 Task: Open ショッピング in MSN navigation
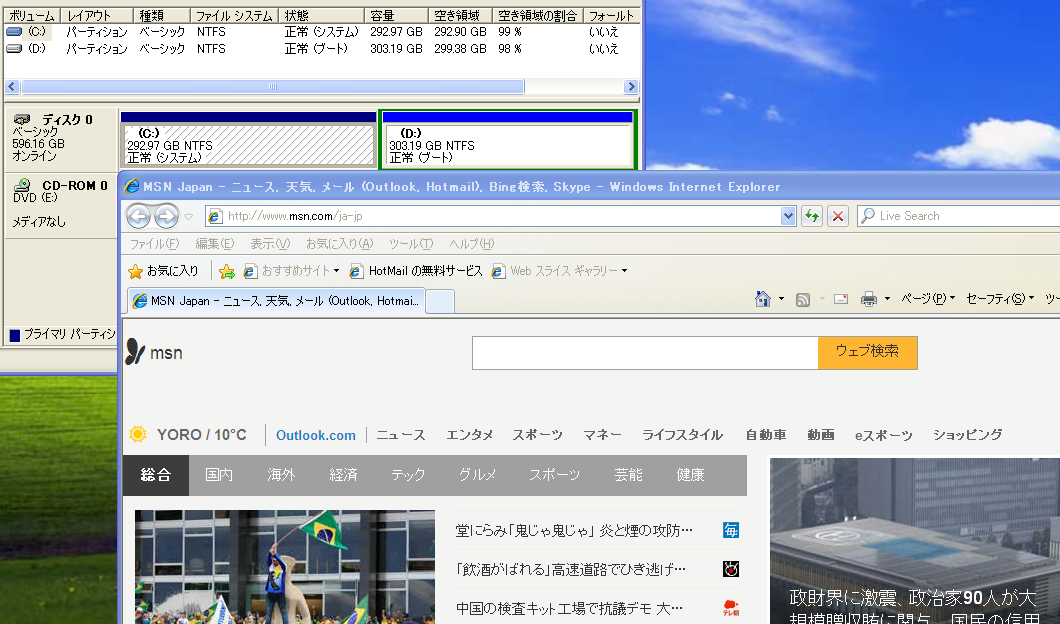tap(967, 435)
